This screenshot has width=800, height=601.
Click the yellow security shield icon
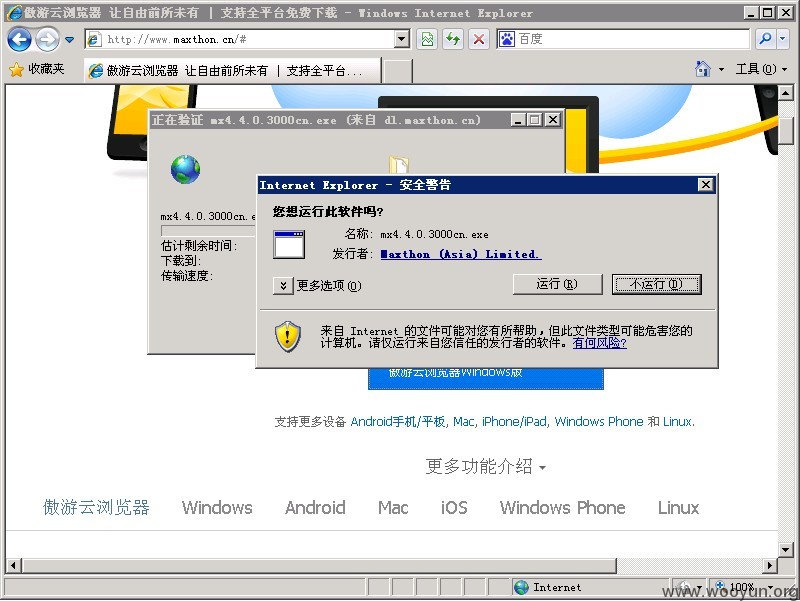point(288,336)
